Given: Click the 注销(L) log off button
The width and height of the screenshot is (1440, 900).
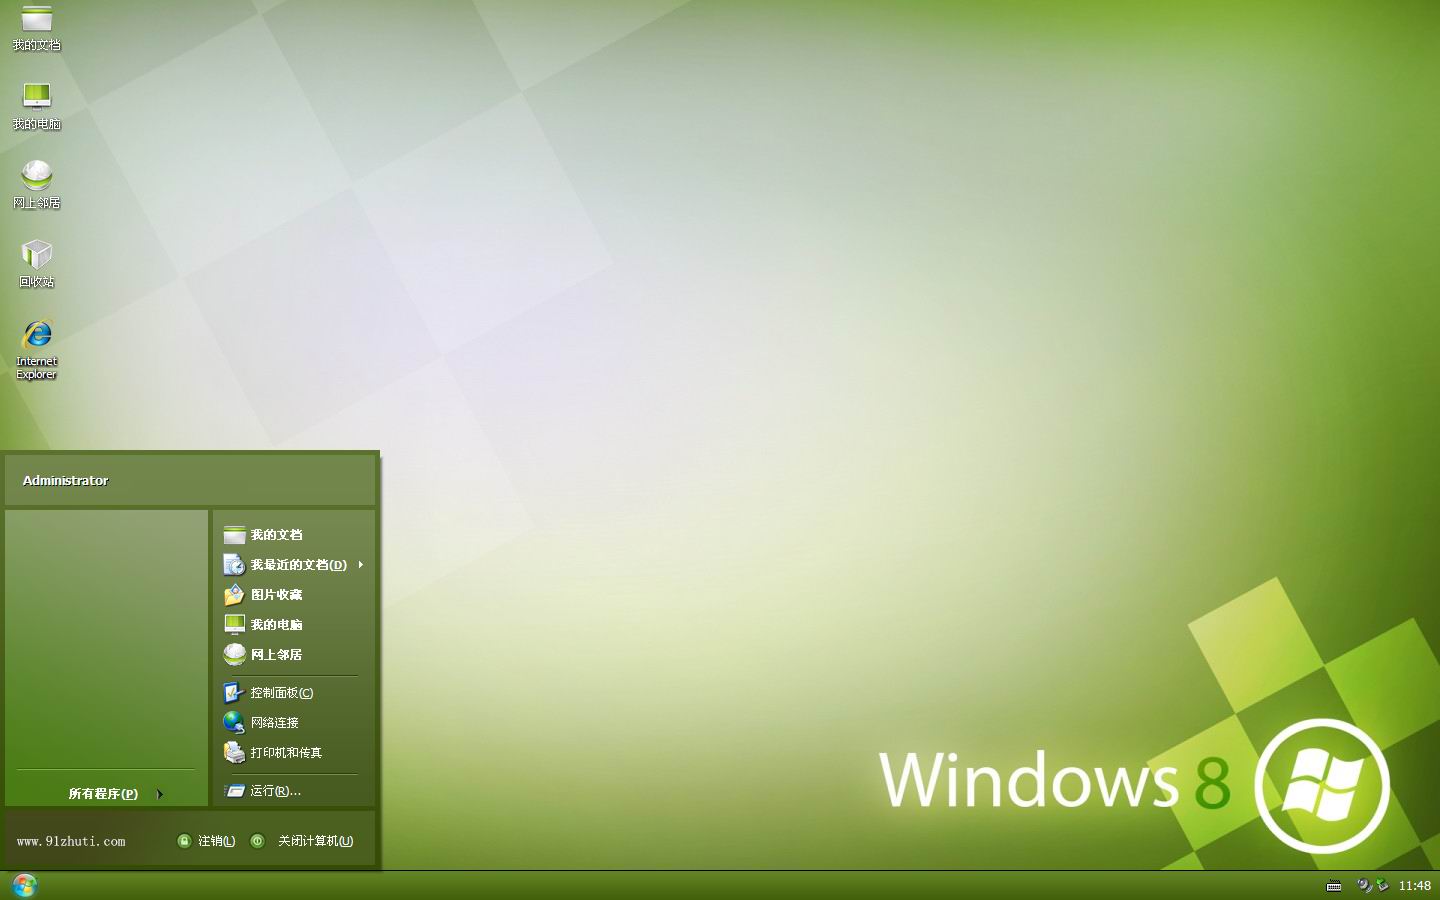Looking at the screenshot, I should (x=206, y=841).
